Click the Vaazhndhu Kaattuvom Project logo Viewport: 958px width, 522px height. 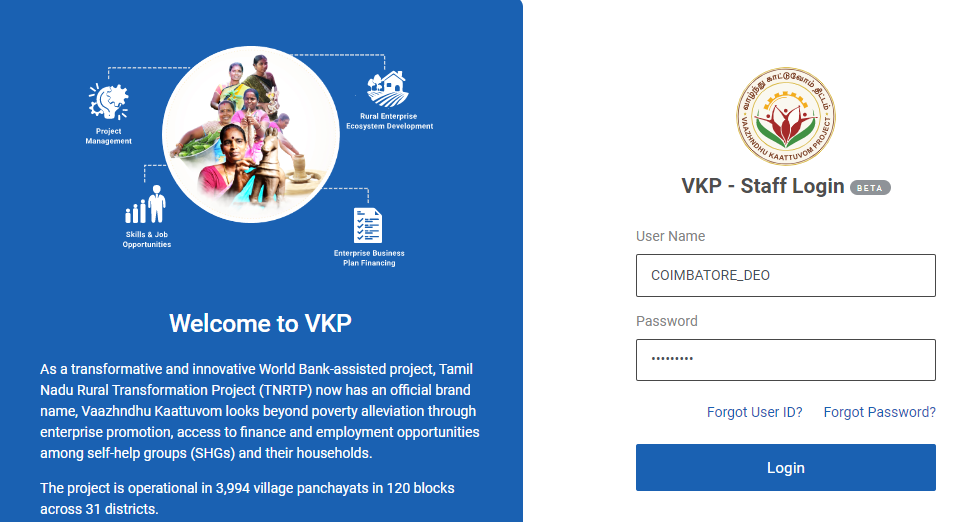(x=786, y=117)
